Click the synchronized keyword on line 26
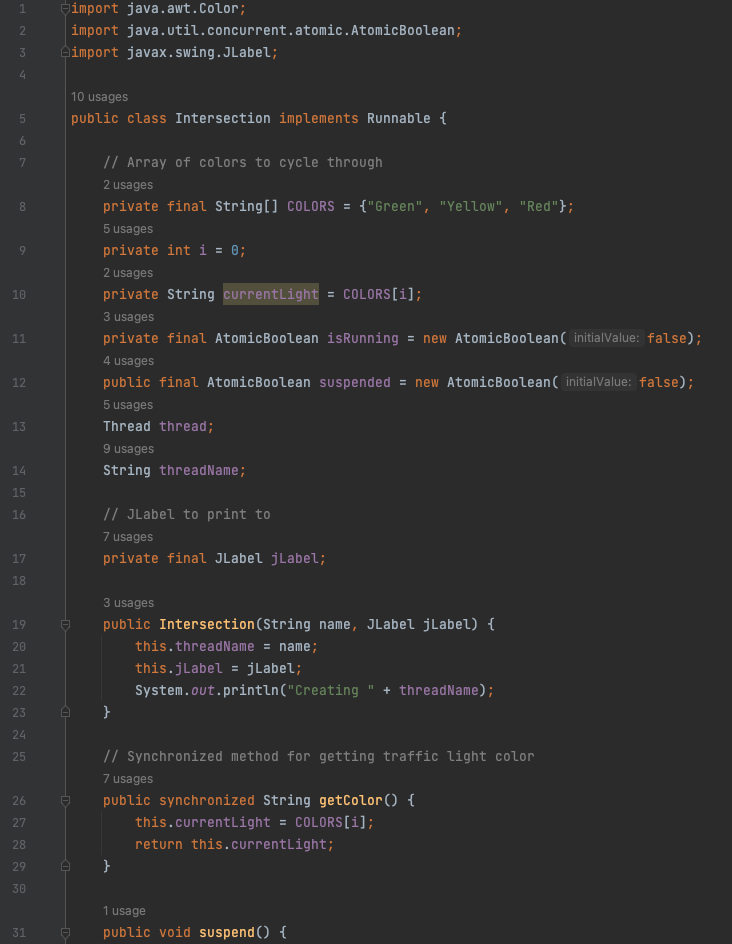 207,800
